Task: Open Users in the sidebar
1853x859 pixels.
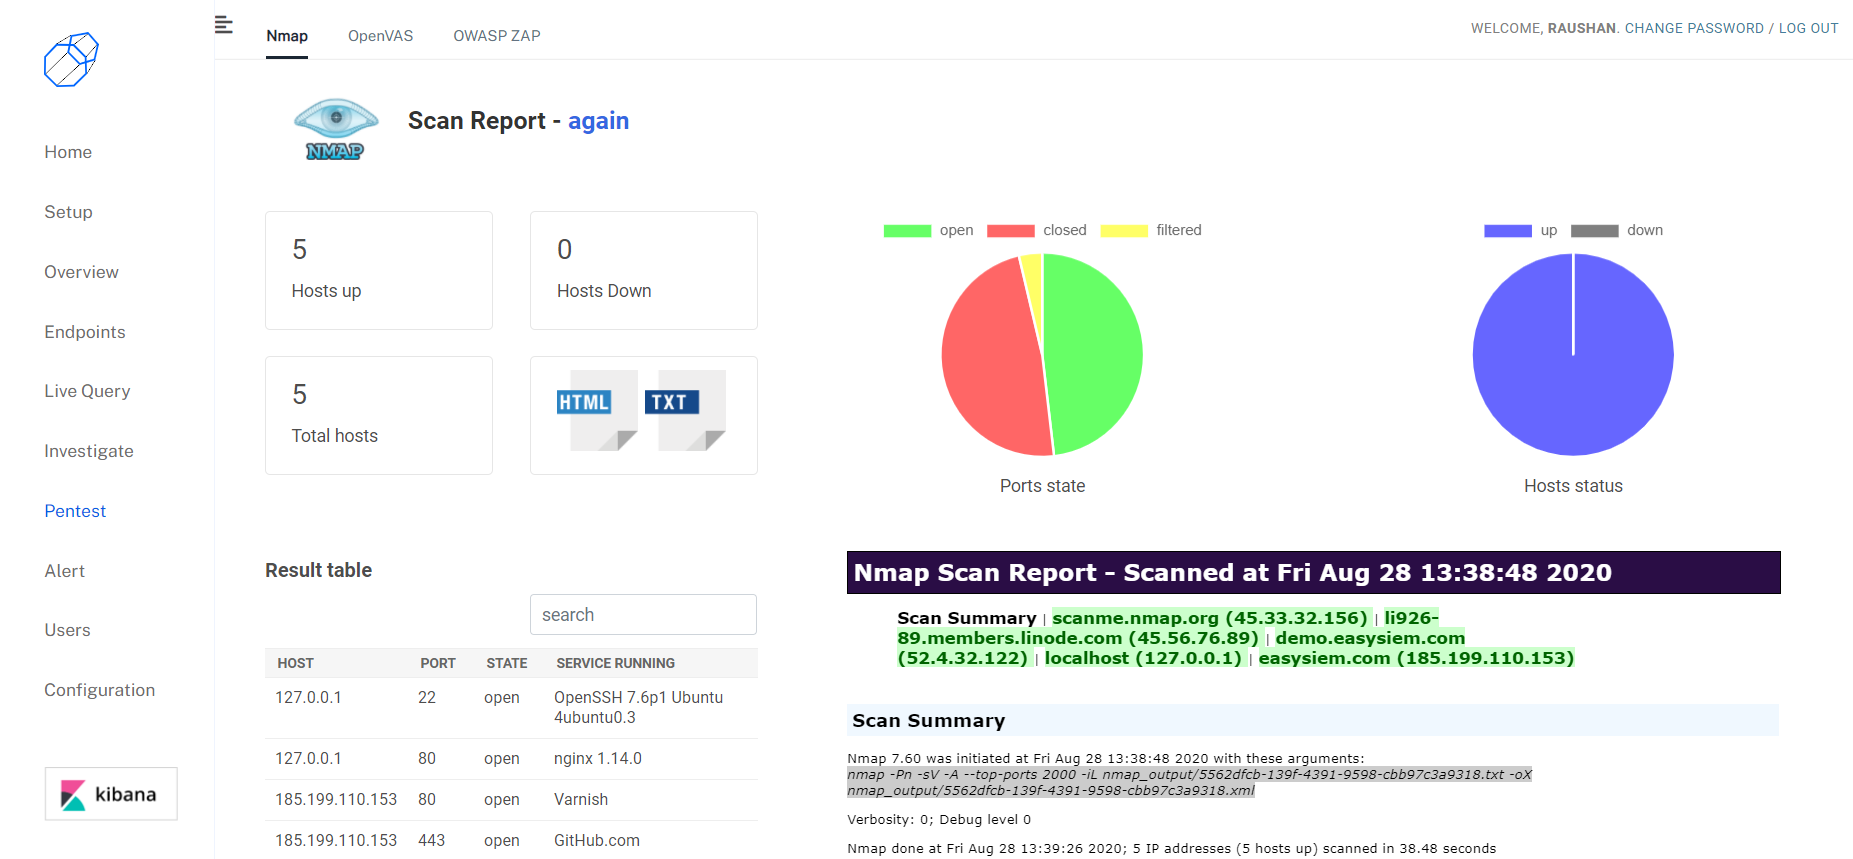Action: click(x=67, y=630)
